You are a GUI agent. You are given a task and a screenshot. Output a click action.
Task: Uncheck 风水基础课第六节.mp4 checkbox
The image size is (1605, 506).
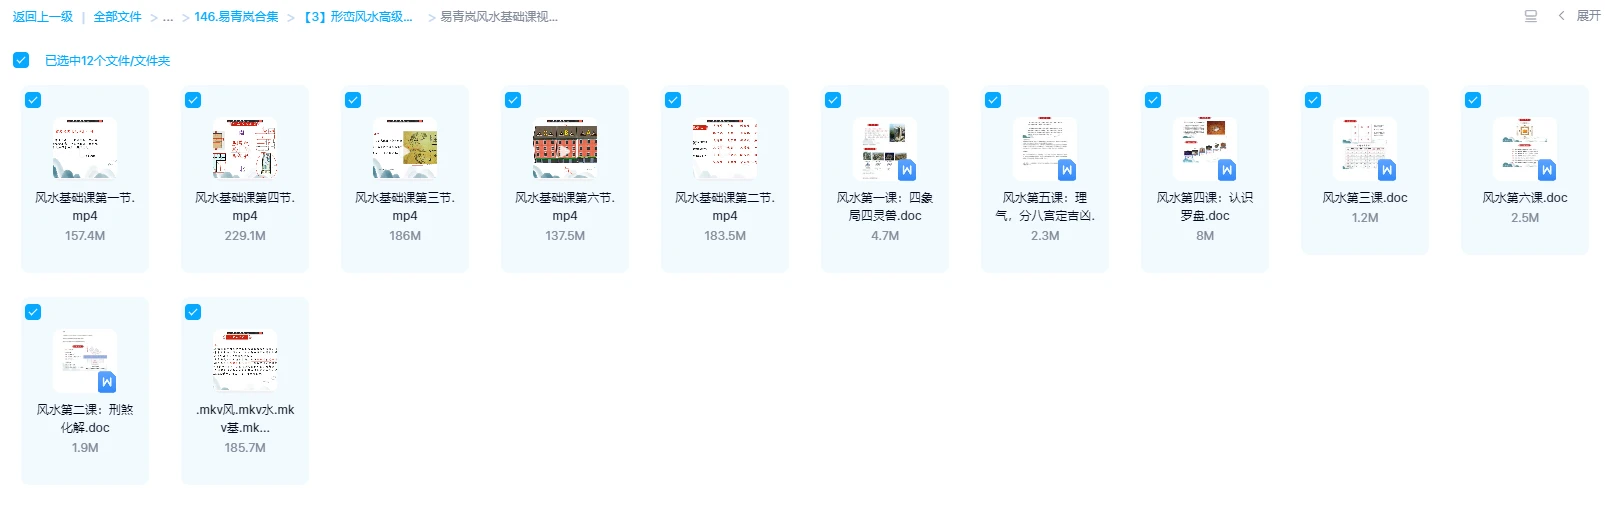[x=513, y=100]
